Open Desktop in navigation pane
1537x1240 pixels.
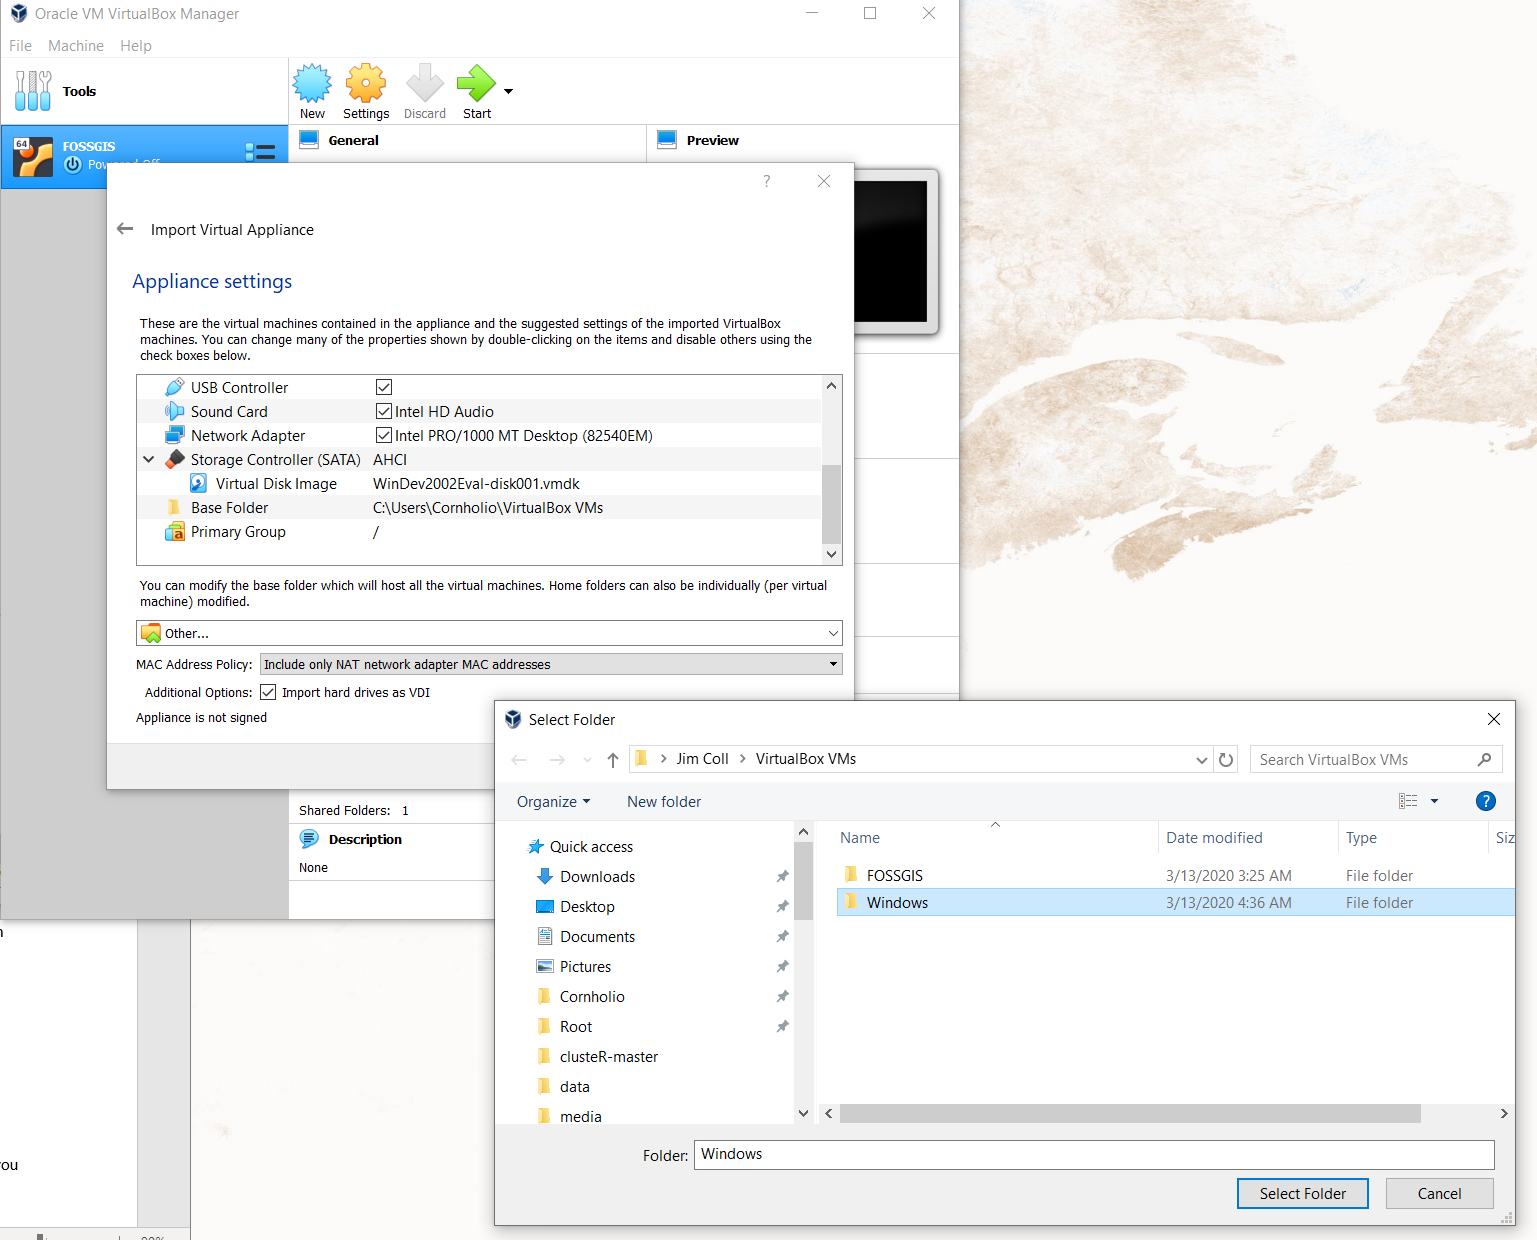tap(587, 906)
